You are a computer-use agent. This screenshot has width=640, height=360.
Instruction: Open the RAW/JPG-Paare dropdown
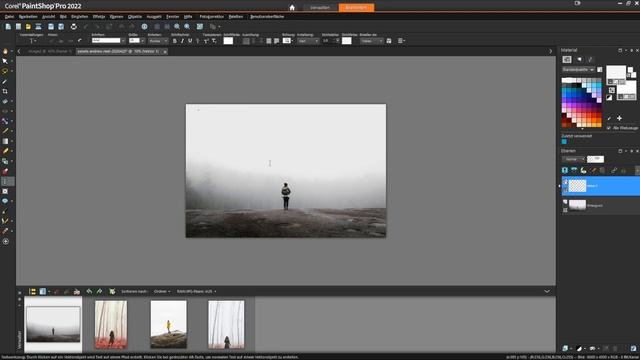(196, 291)
